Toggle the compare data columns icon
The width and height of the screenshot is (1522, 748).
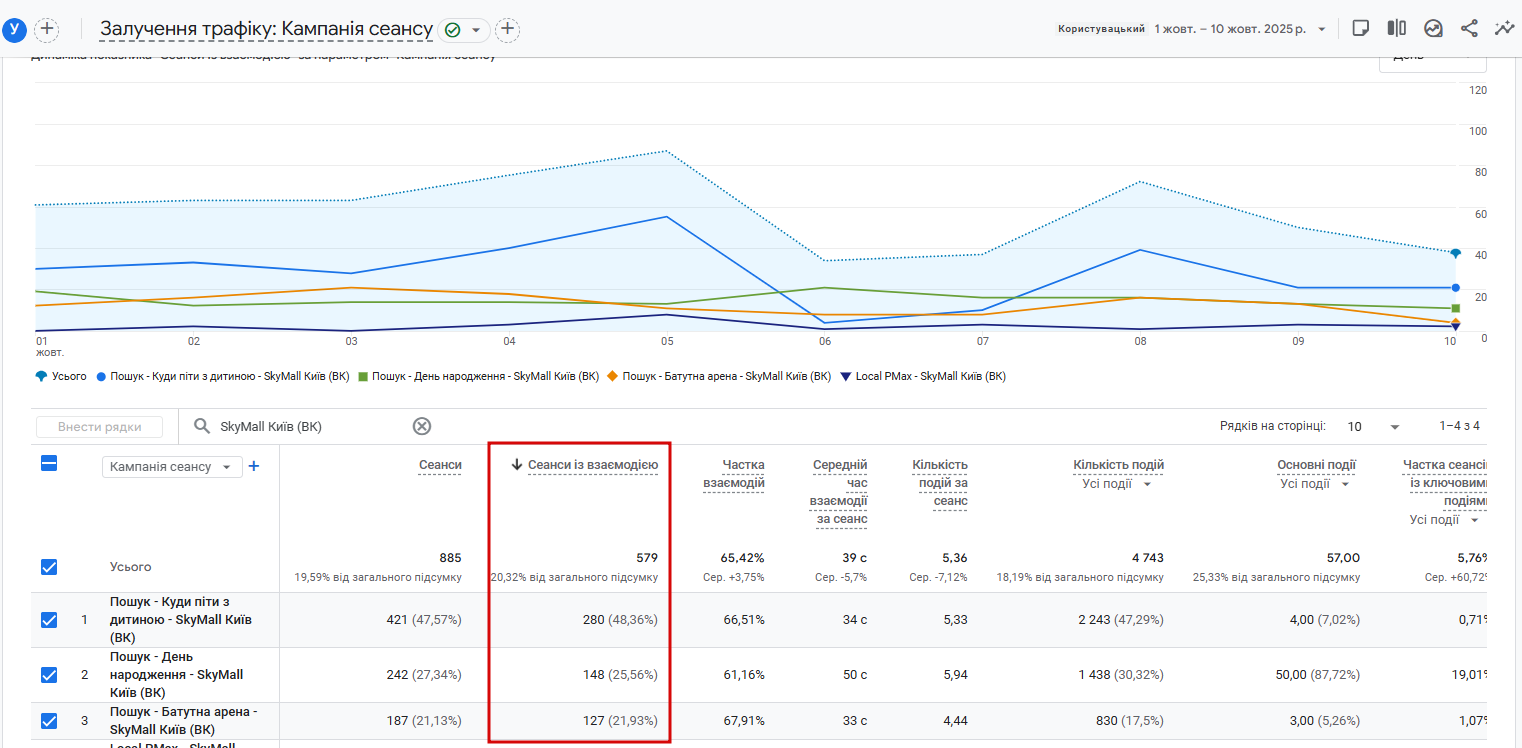pos(1397,29)
